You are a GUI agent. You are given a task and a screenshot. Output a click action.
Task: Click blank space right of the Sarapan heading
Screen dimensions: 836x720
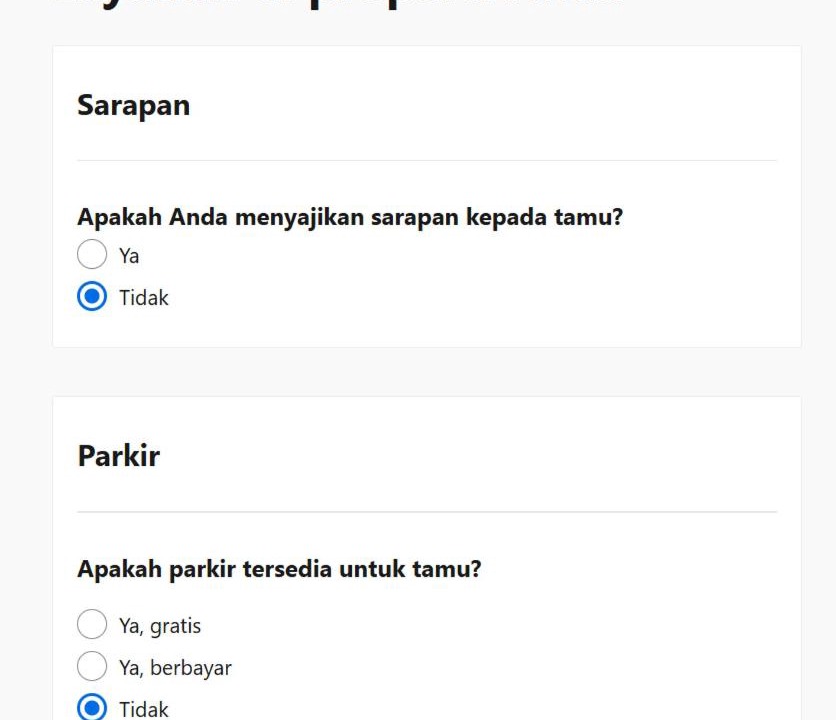pos(500,105)
